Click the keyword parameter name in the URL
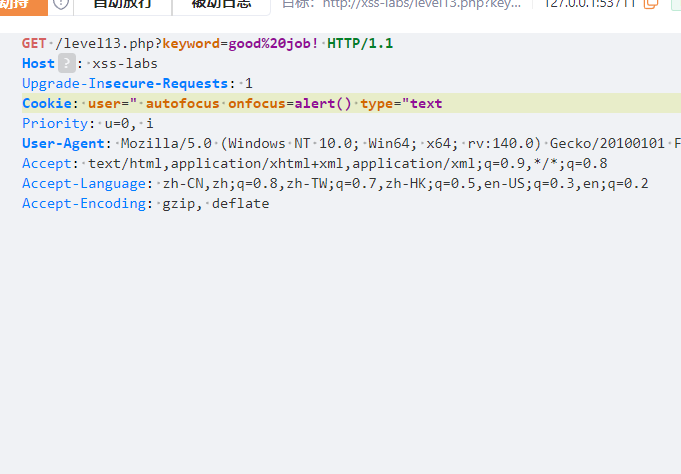 [191, 43]
